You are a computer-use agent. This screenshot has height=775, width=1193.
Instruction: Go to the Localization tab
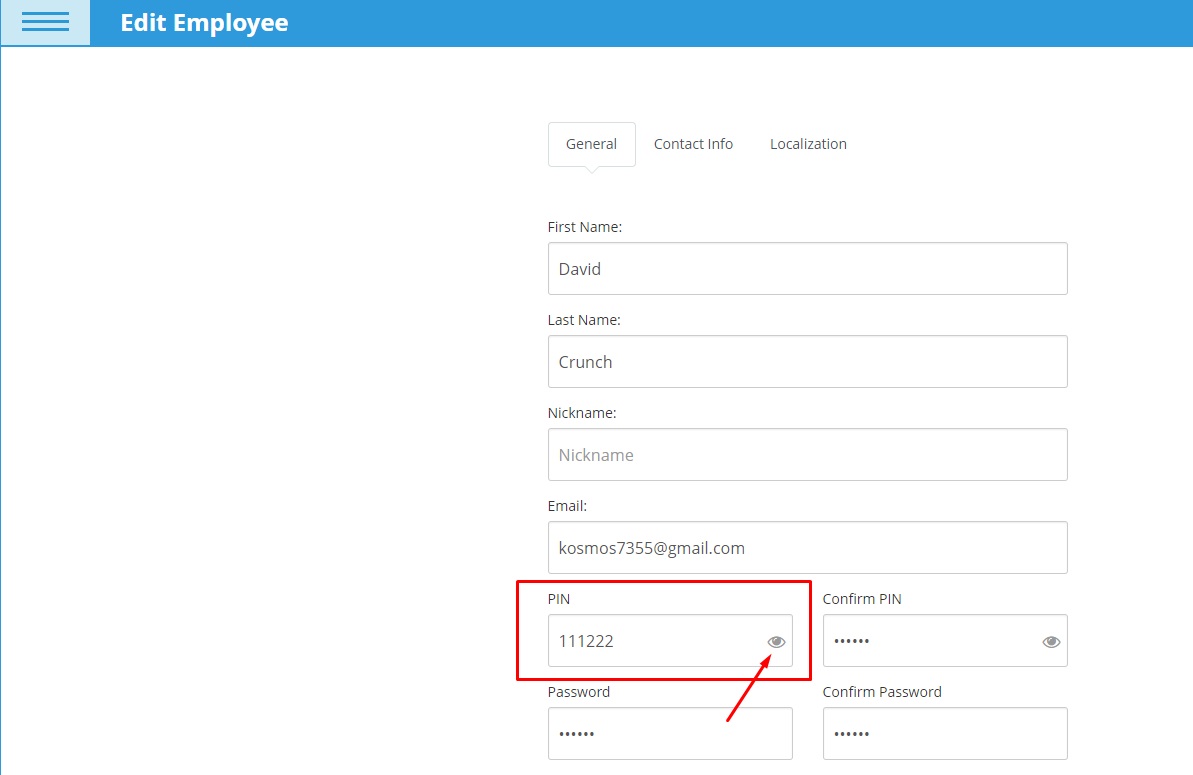808,144
